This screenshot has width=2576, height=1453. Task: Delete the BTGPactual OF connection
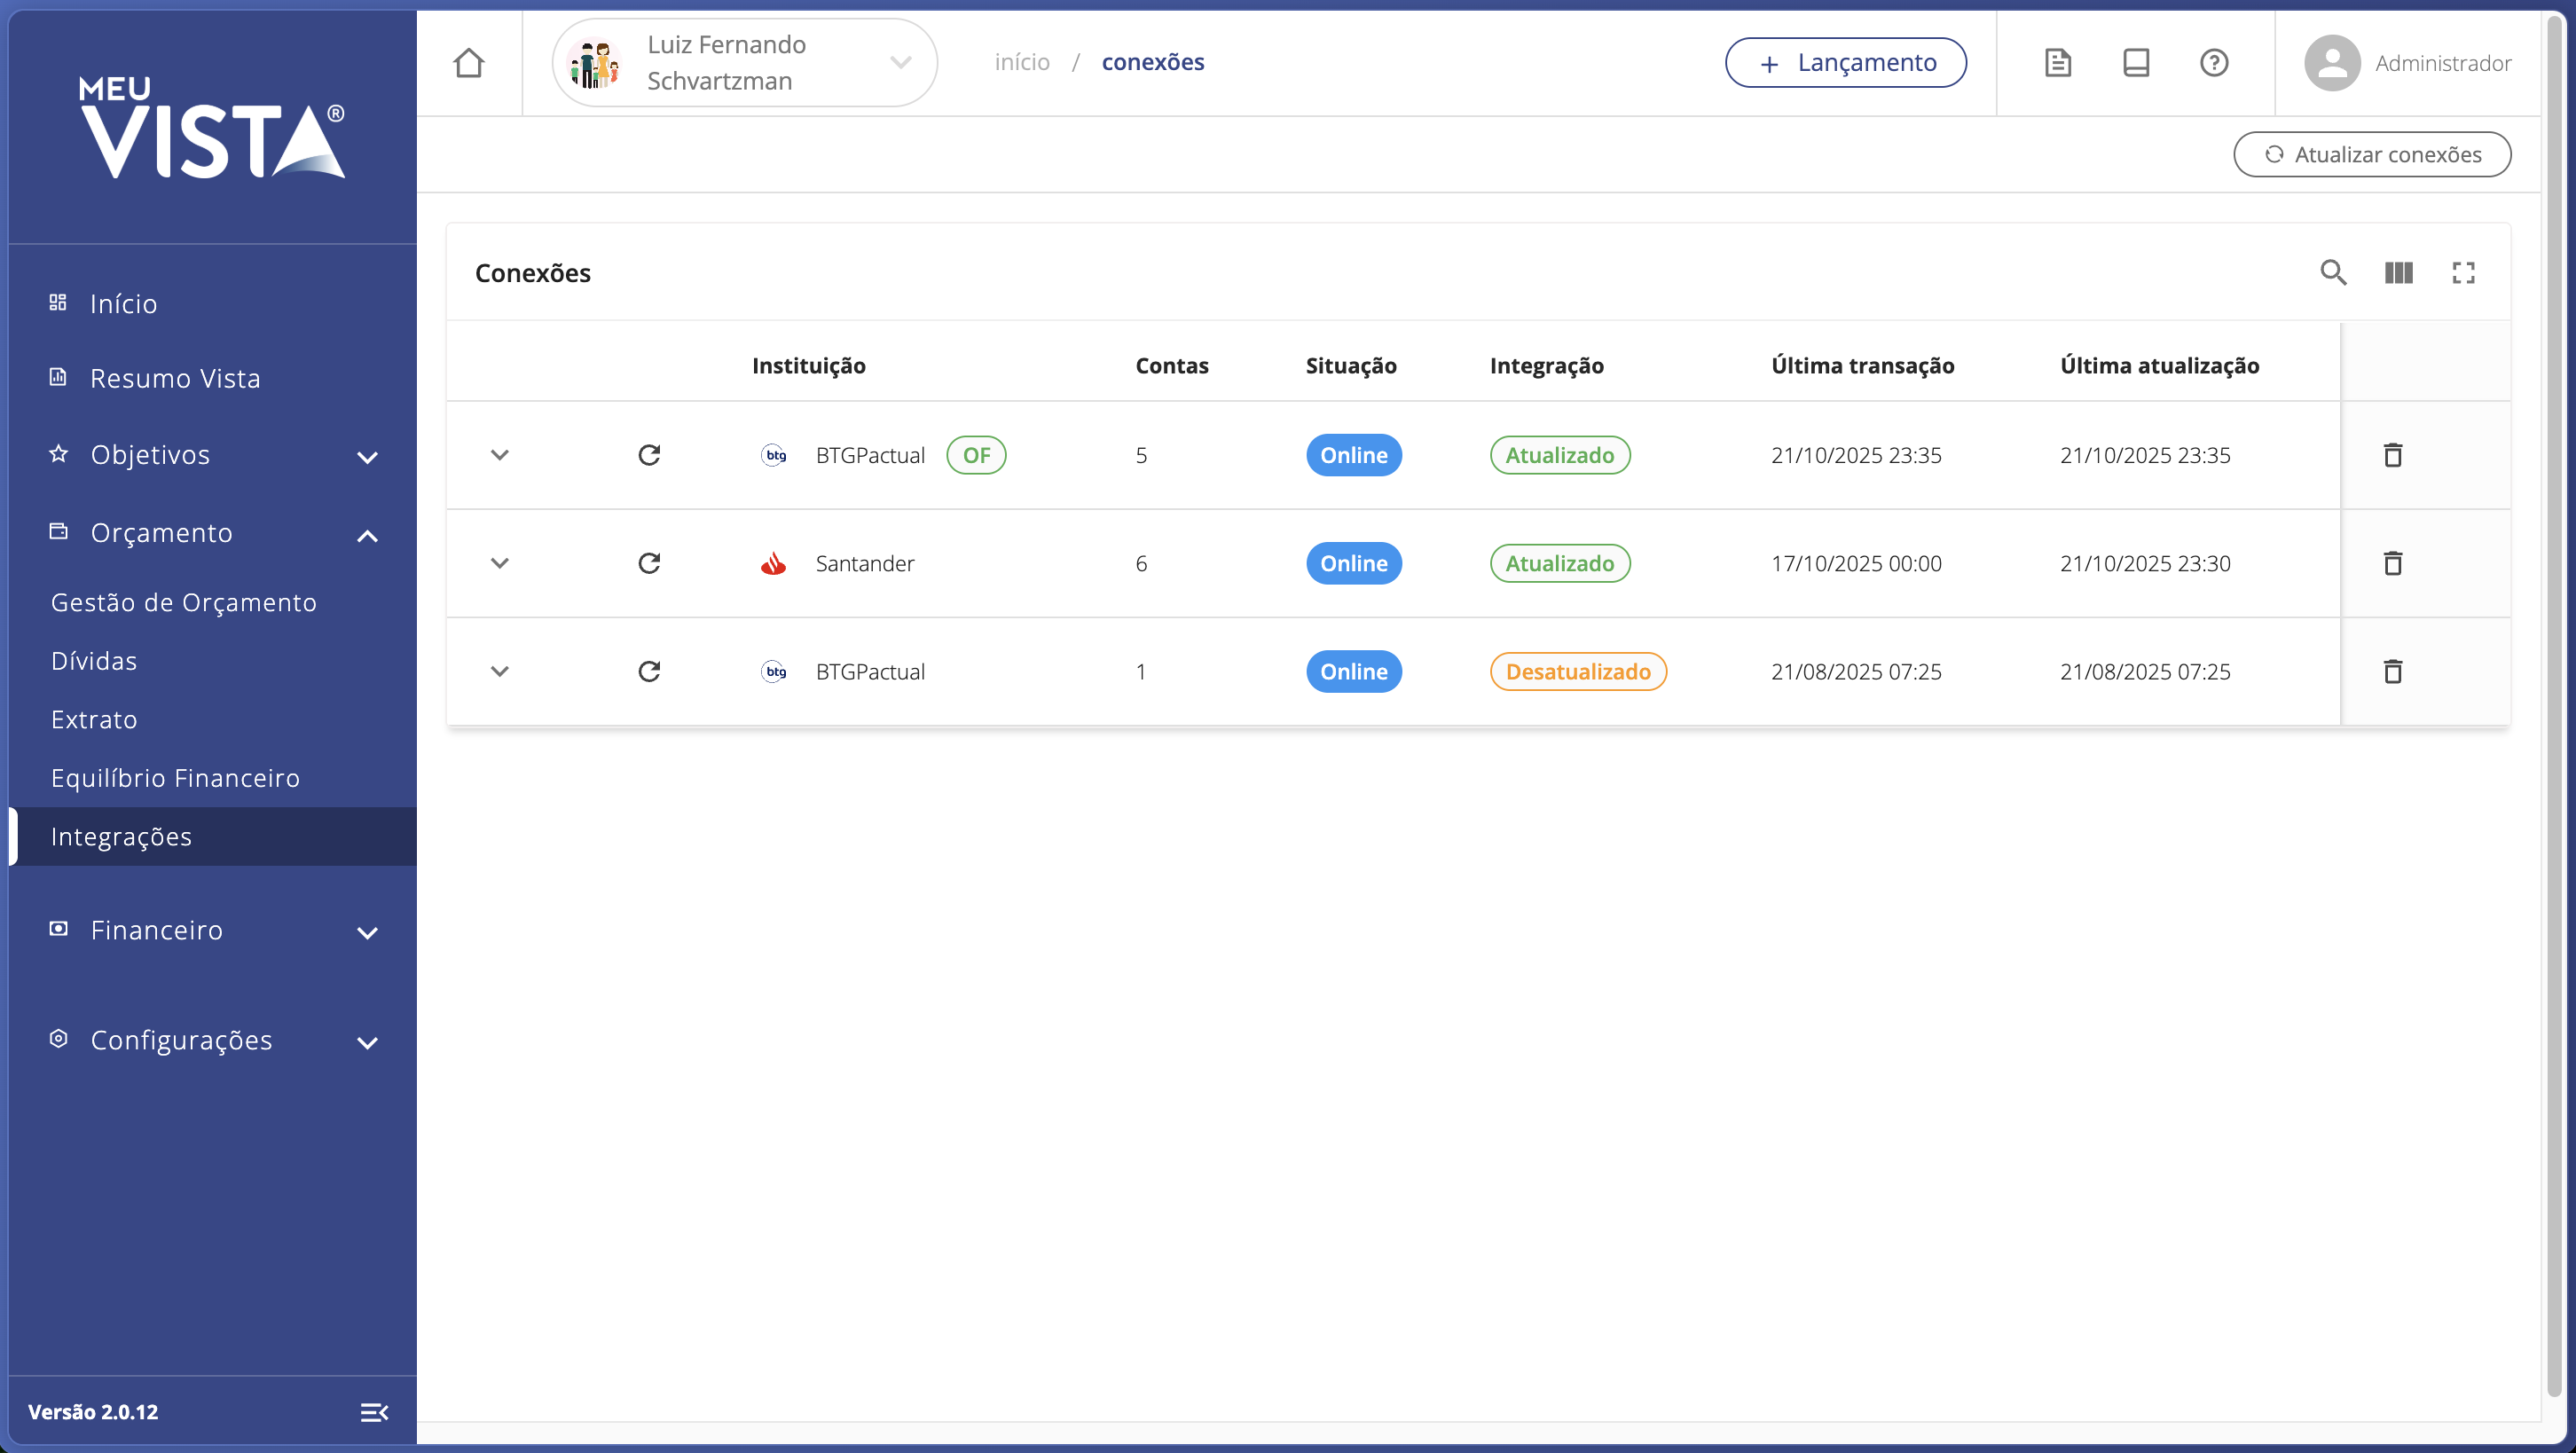pyautogui.click(x=2392, y=455)
